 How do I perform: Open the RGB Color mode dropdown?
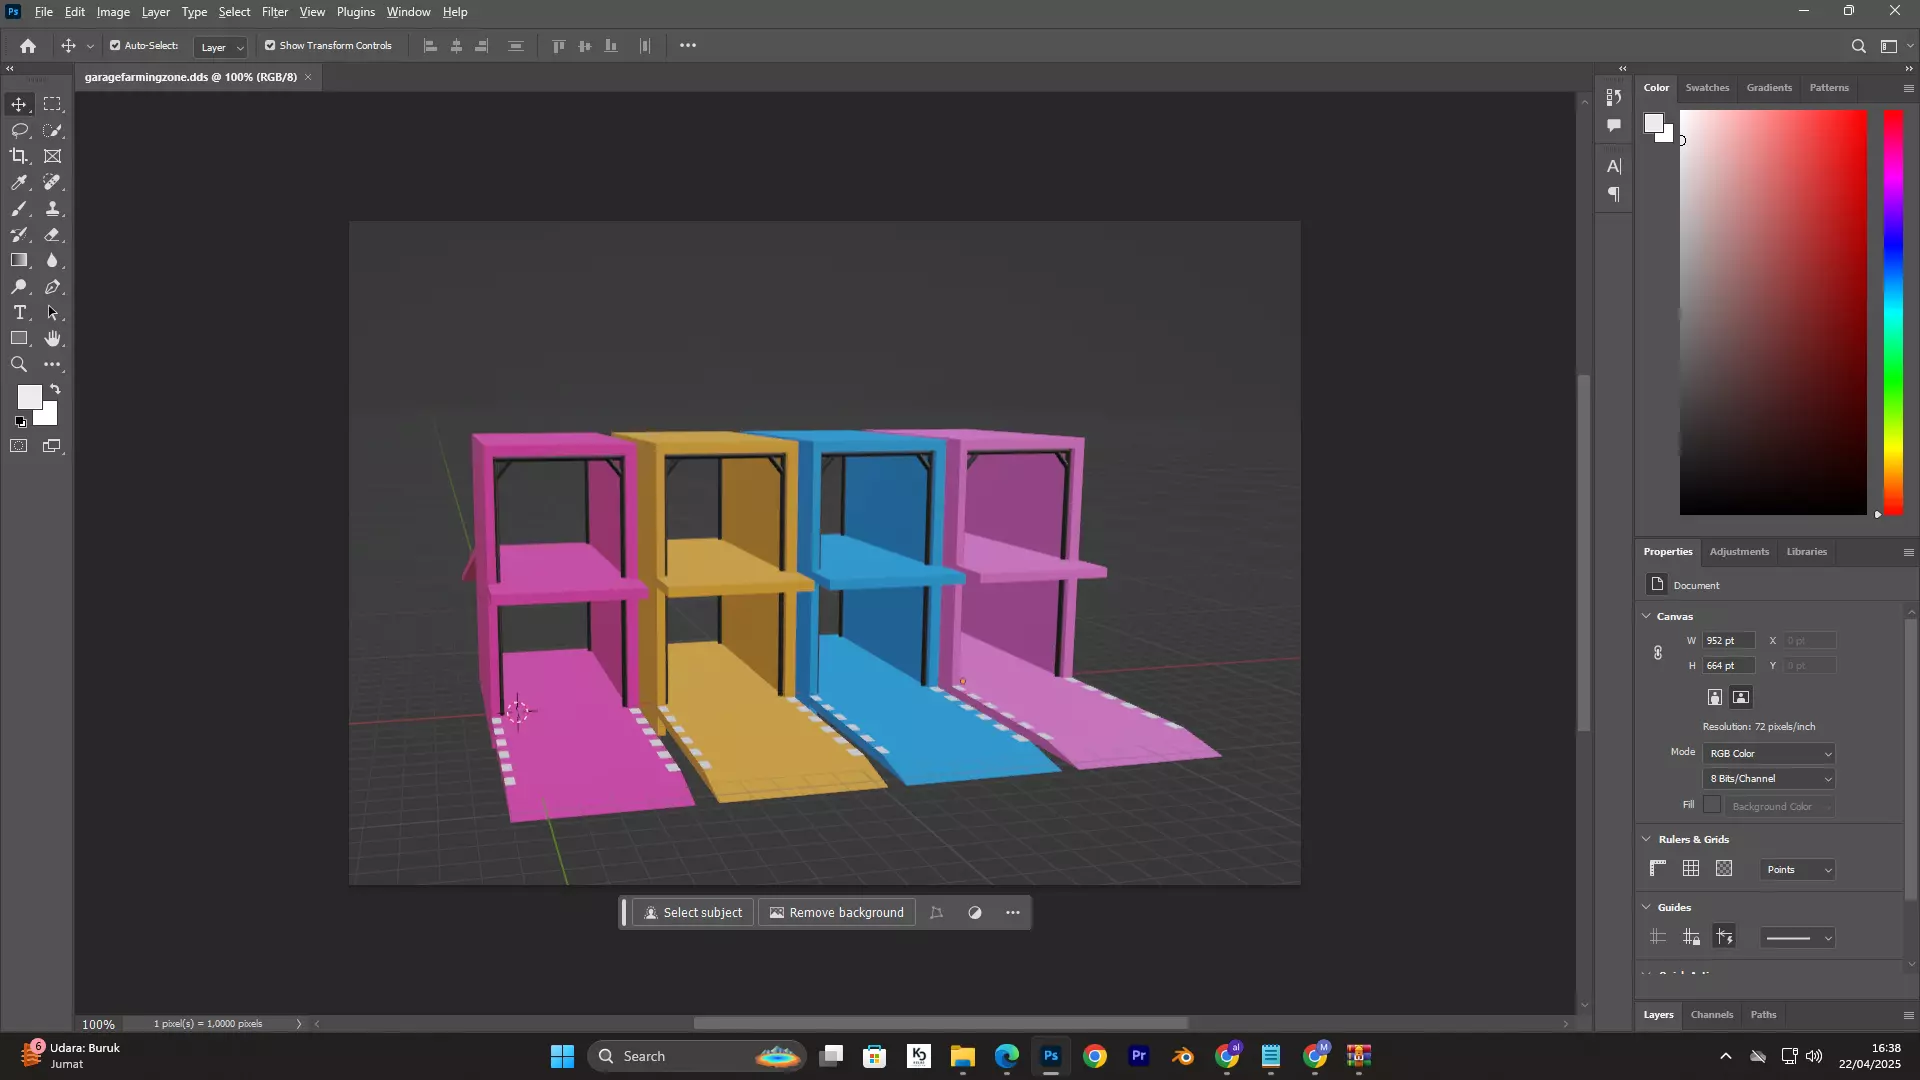tap(1770, 754)
